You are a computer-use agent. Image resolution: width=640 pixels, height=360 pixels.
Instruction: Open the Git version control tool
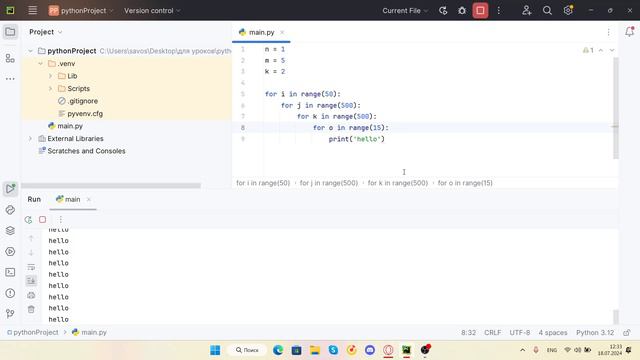pos(10,313)
